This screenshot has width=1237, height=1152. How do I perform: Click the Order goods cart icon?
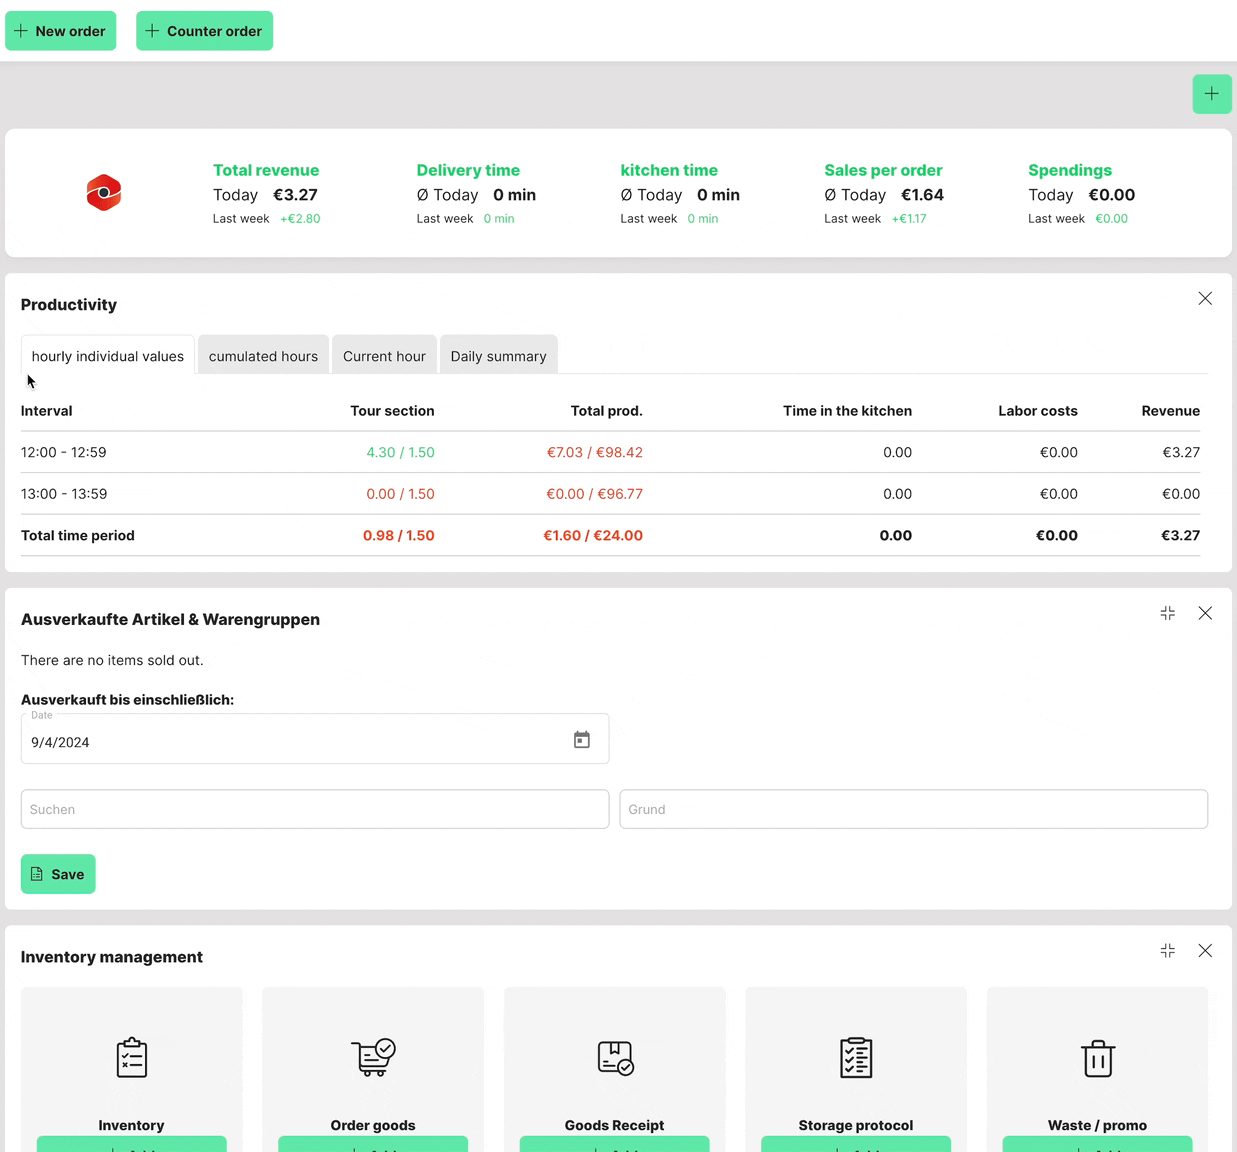(373, 1057)
